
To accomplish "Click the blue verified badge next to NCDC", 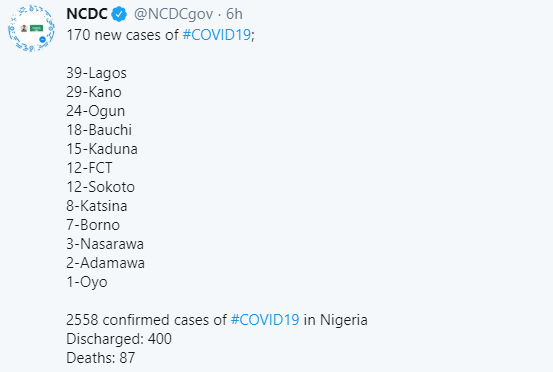I will (119, 14).
